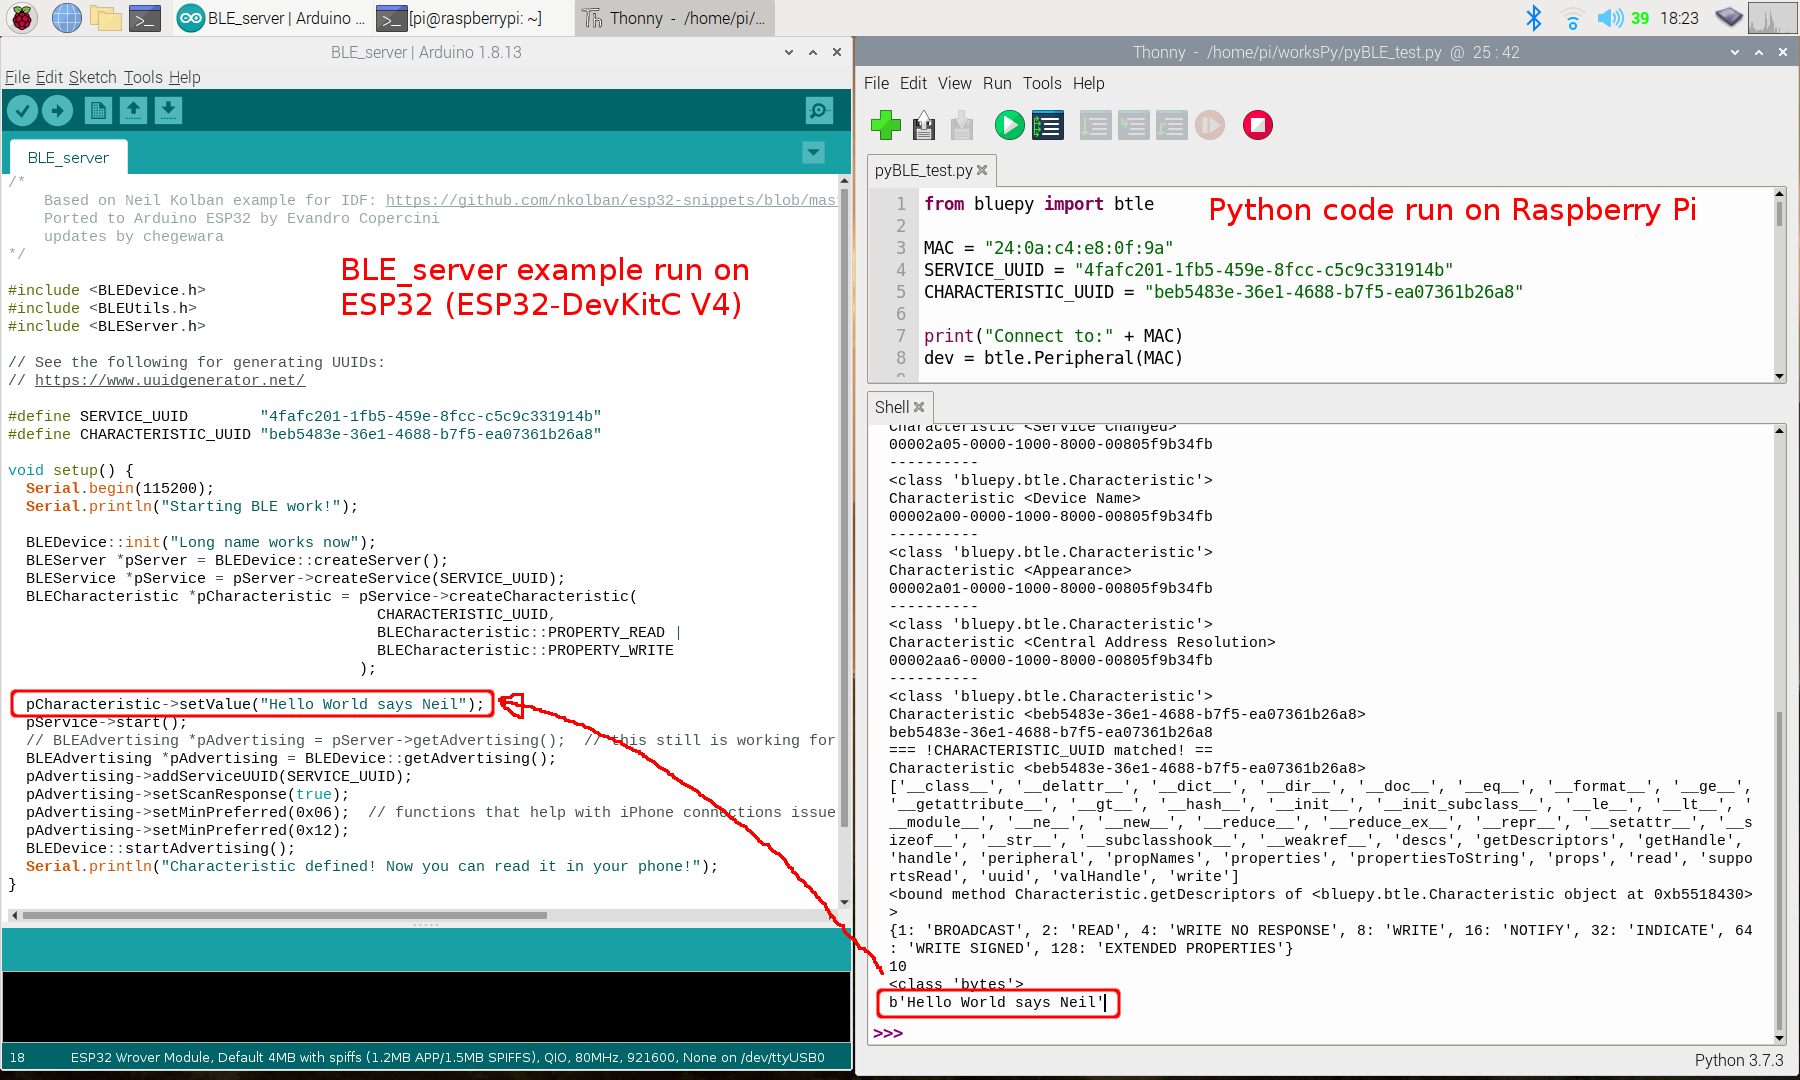This screenshot has width=1800, height=1080.
Task: Open Thonny Help menu
Action: tap(1088, 83)
